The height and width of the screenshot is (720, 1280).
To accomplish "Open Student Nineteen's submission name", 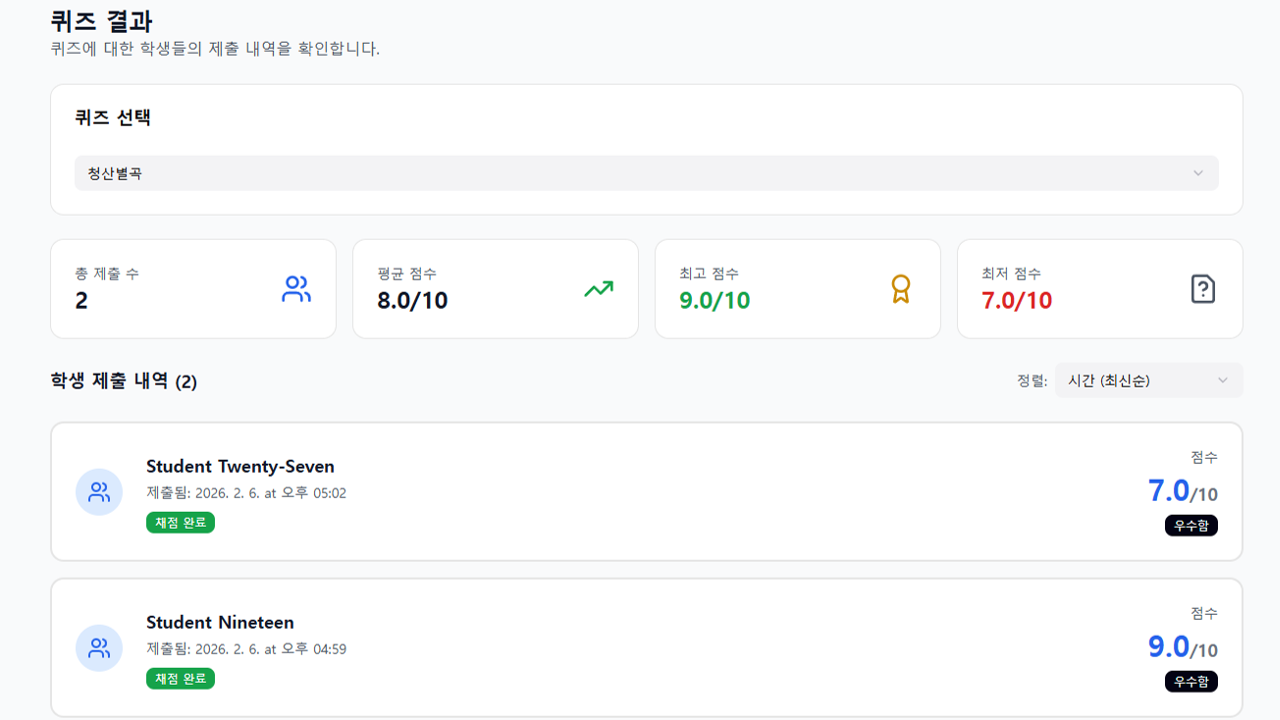I will click(220, 622).
